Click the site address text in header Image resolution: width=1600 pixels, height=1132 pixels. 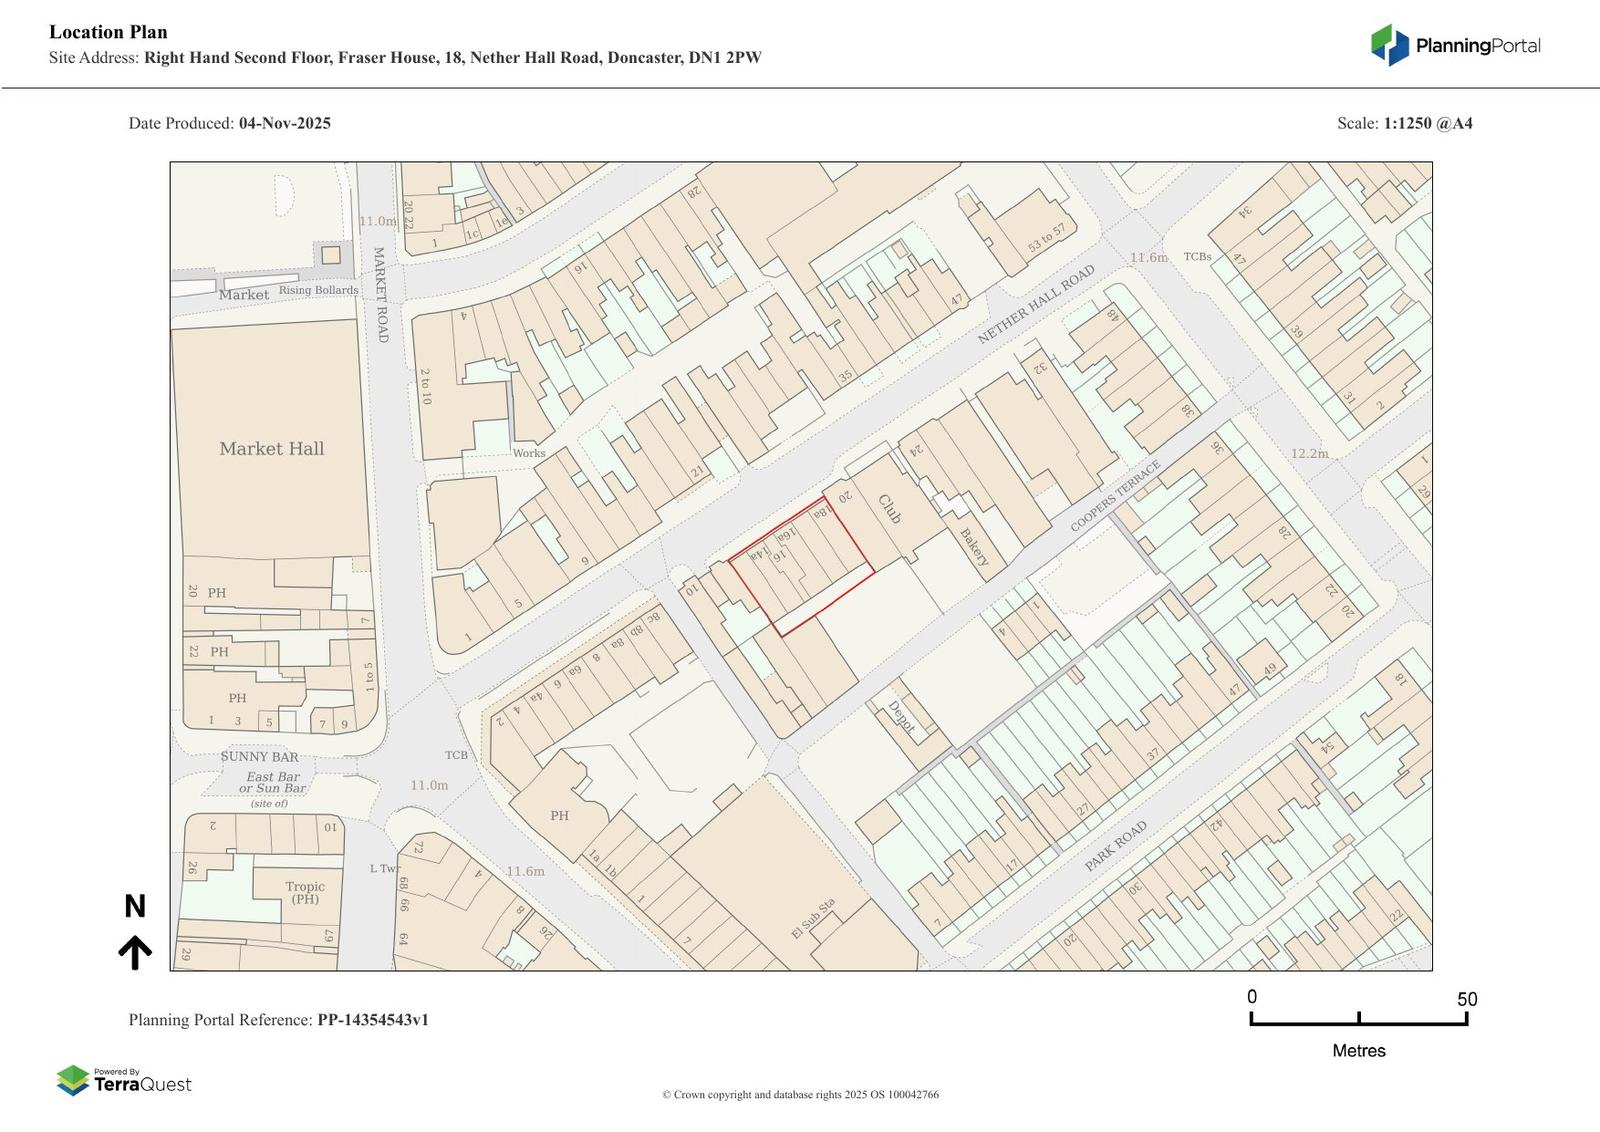tap(452, 58)
